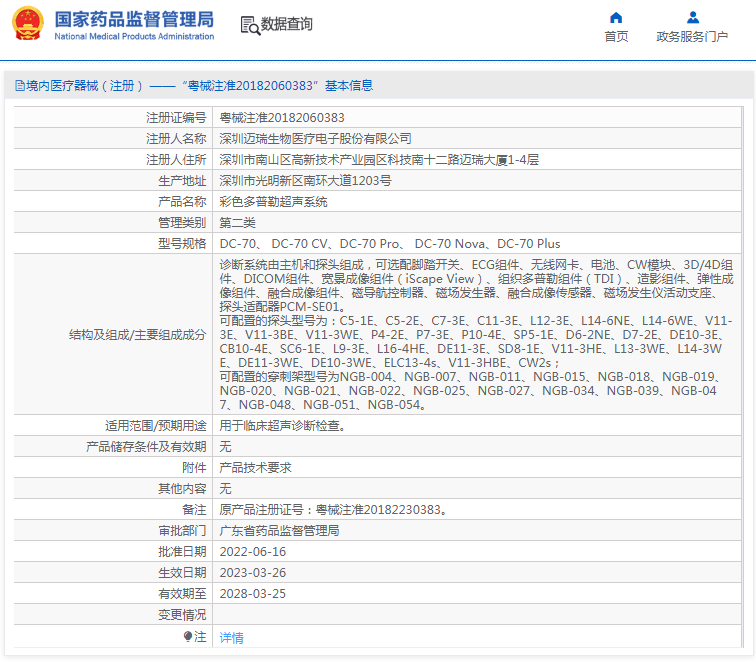The image size is (756, 662).
Task: Click remark 原产品注册证号 value
Action: (334, 510)
